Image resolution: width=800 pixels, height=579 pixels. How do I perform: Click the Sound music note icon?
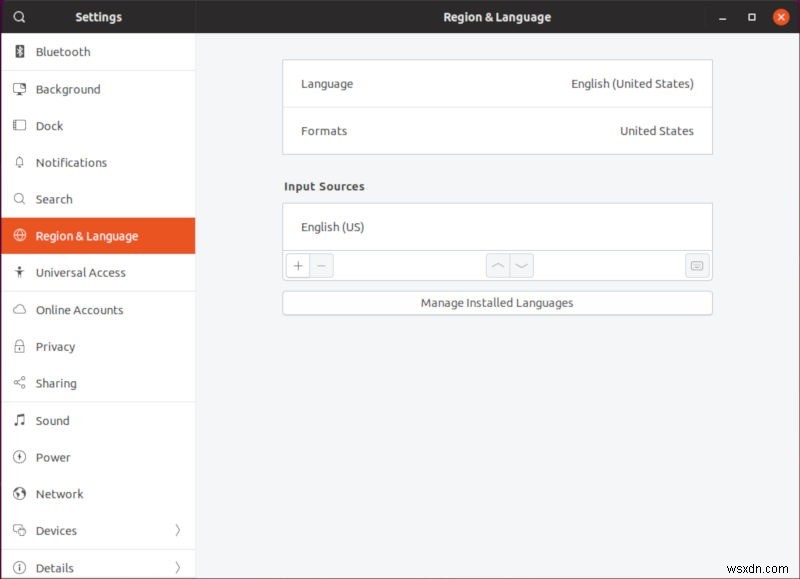click(19, 421)
